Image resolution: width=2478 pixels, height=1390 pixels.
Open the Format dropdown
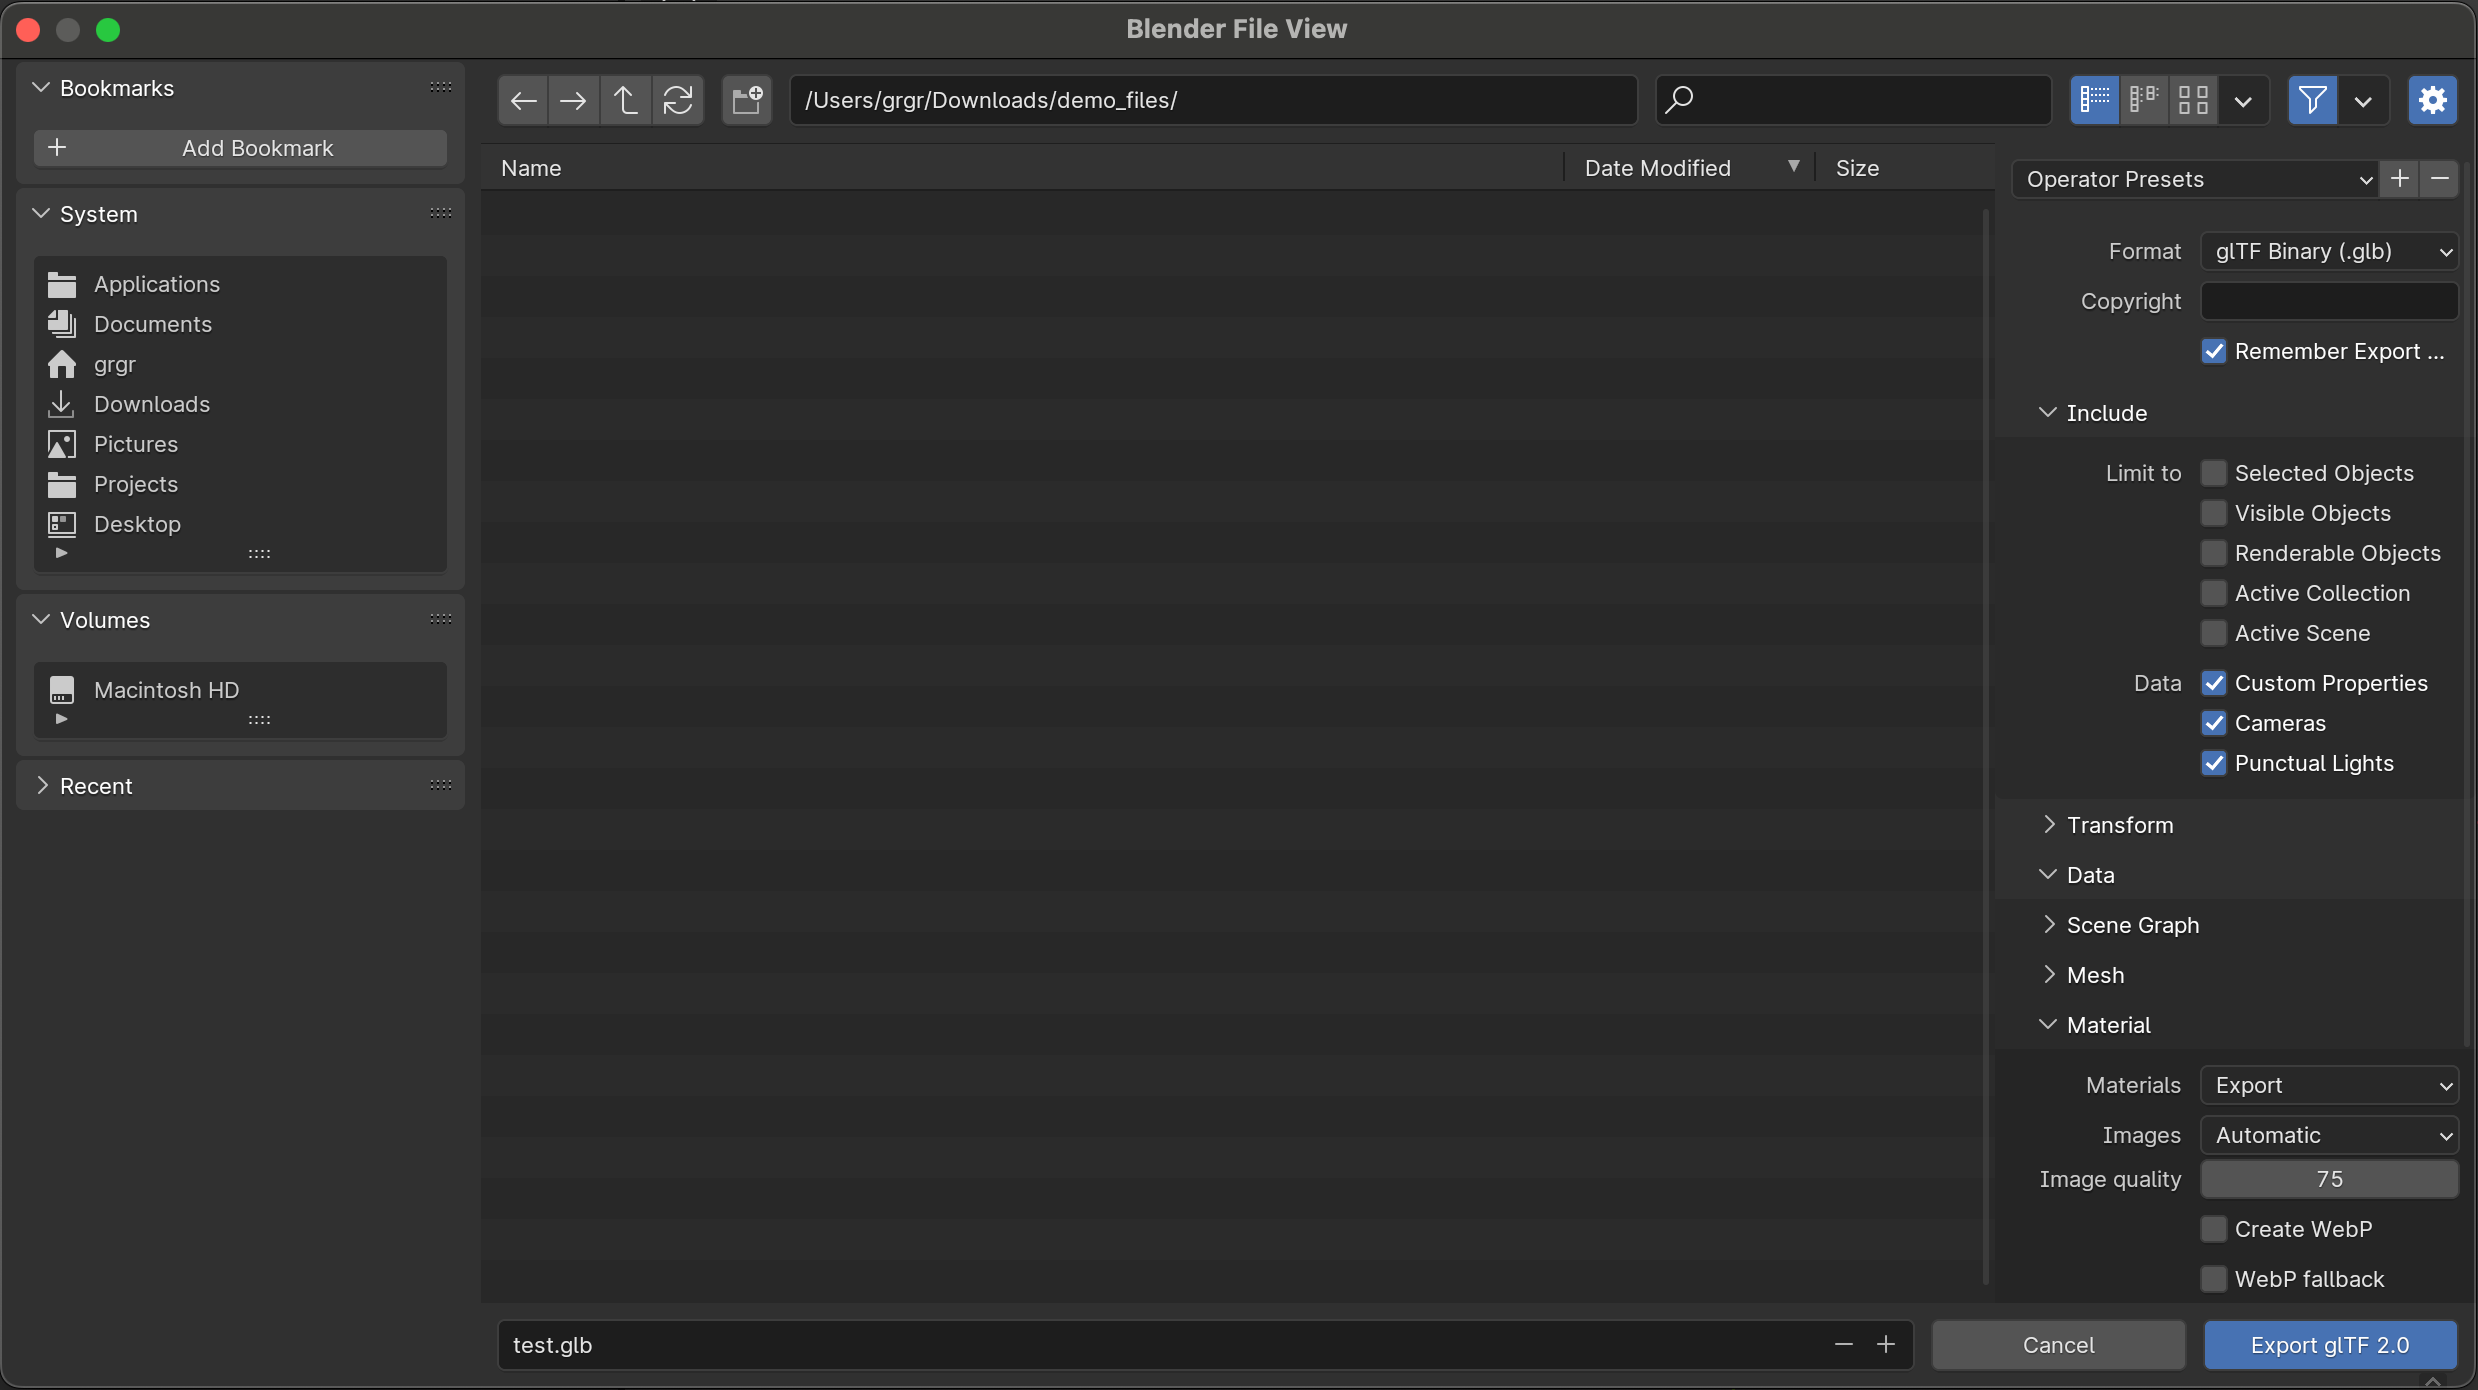point(2329,251)
